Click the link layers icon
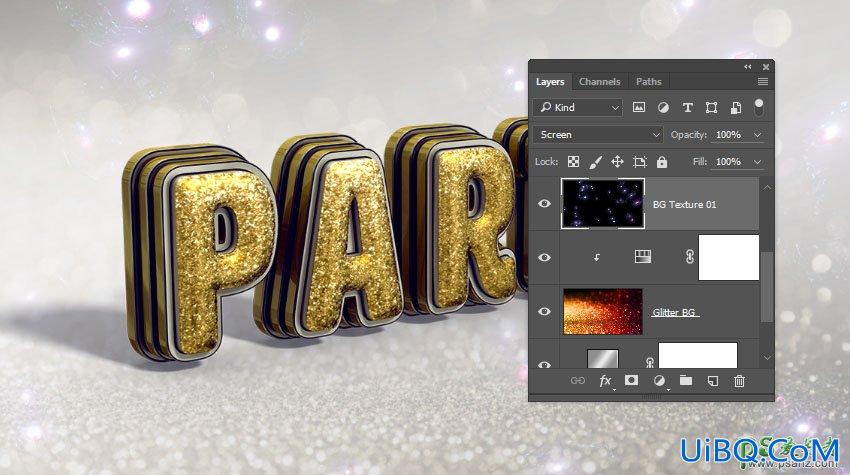 tap(577, 381)
